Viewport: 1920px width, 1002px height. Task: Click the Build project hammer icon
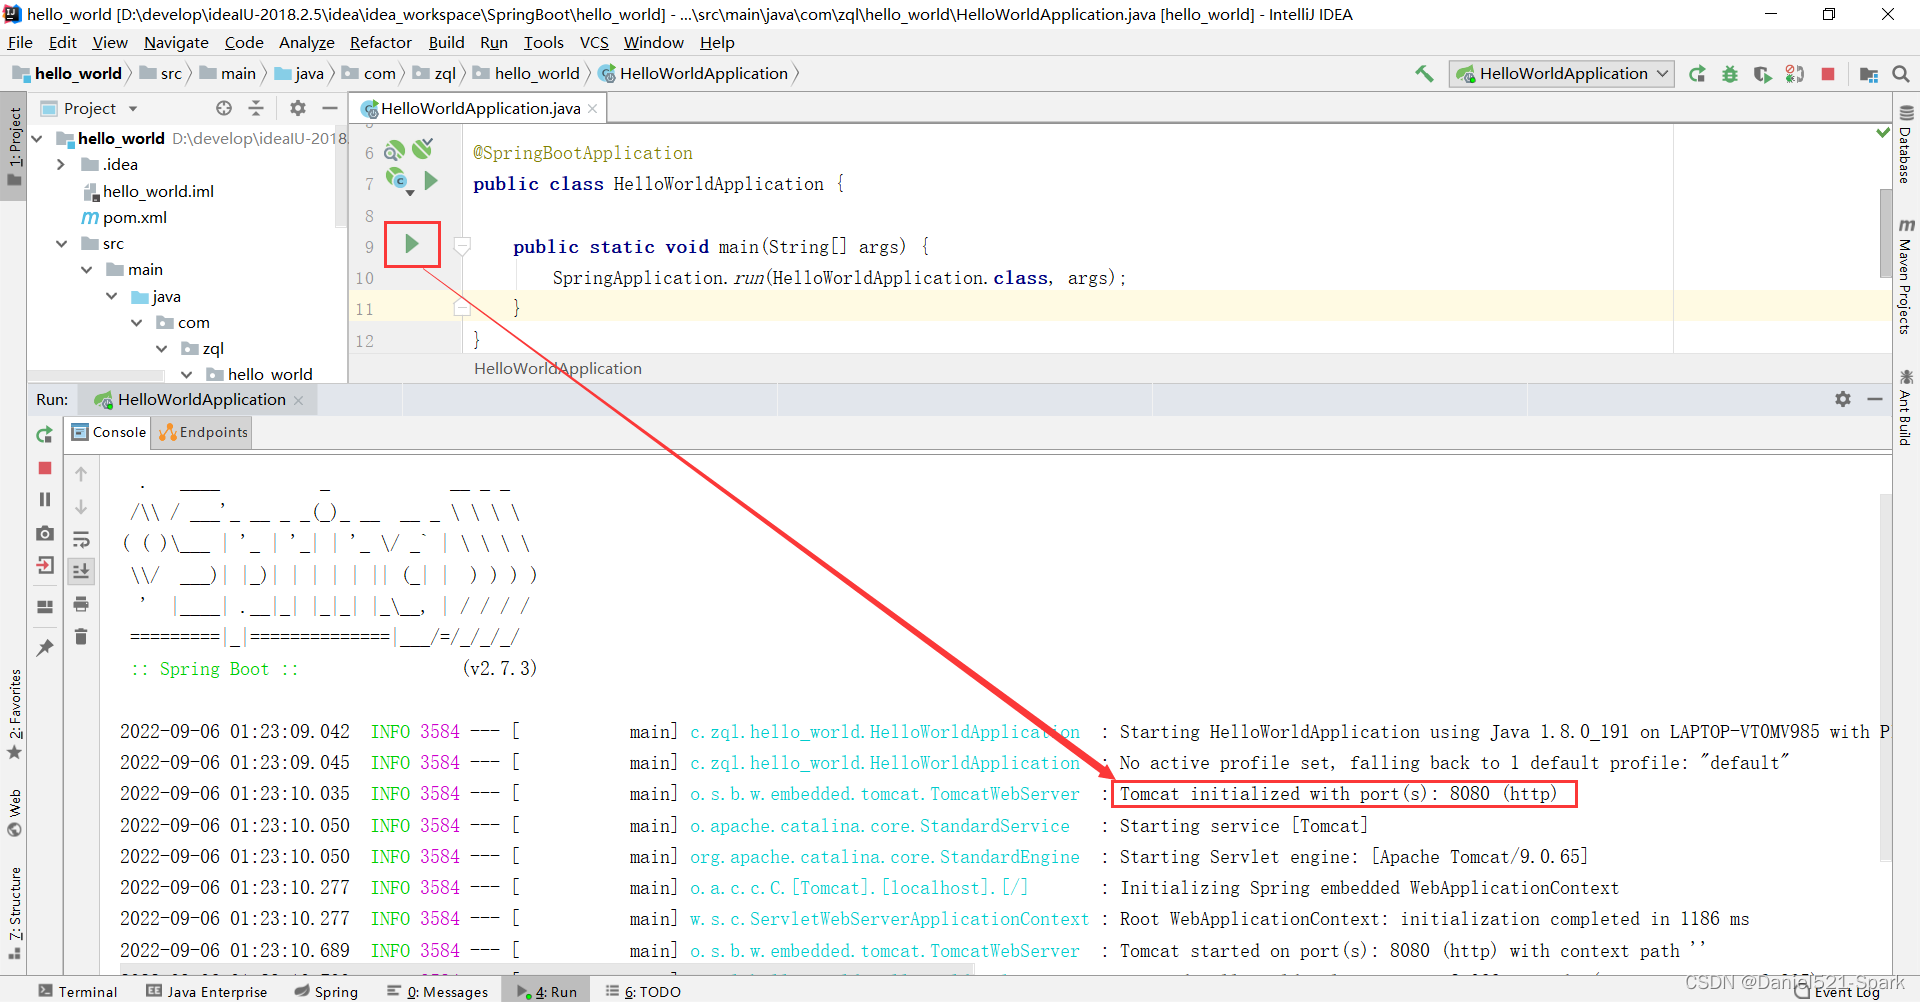1424,73
